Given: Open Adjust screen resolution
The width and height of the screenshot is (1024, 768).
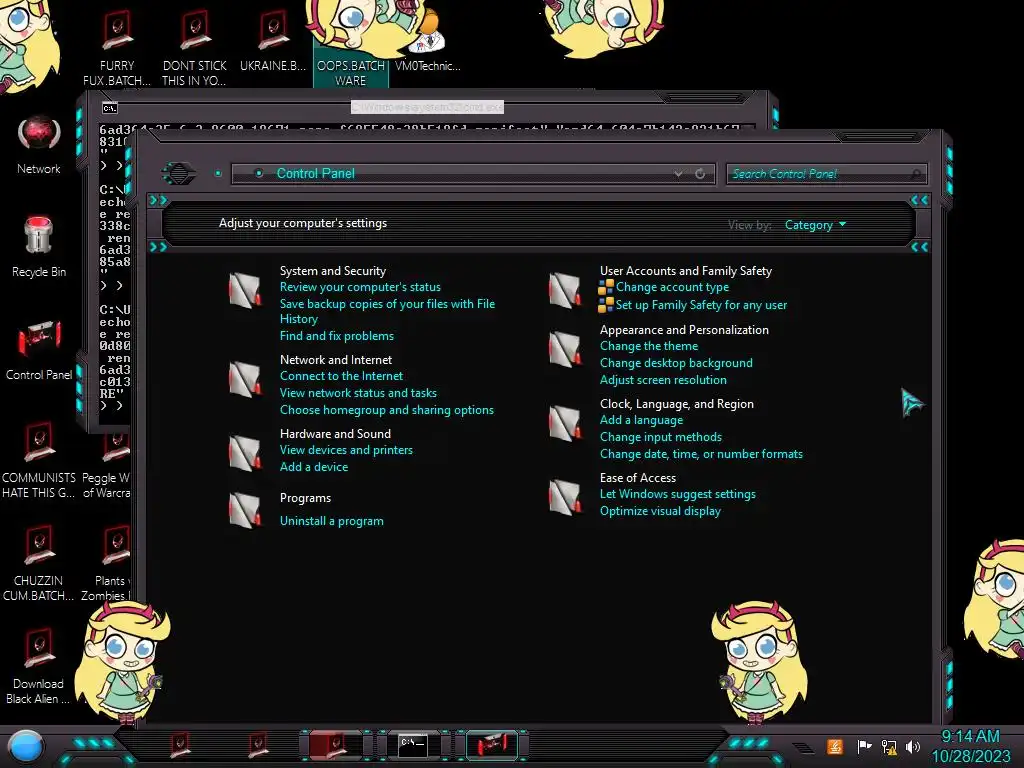Looking at the screenshot, I should pos(663,380).
